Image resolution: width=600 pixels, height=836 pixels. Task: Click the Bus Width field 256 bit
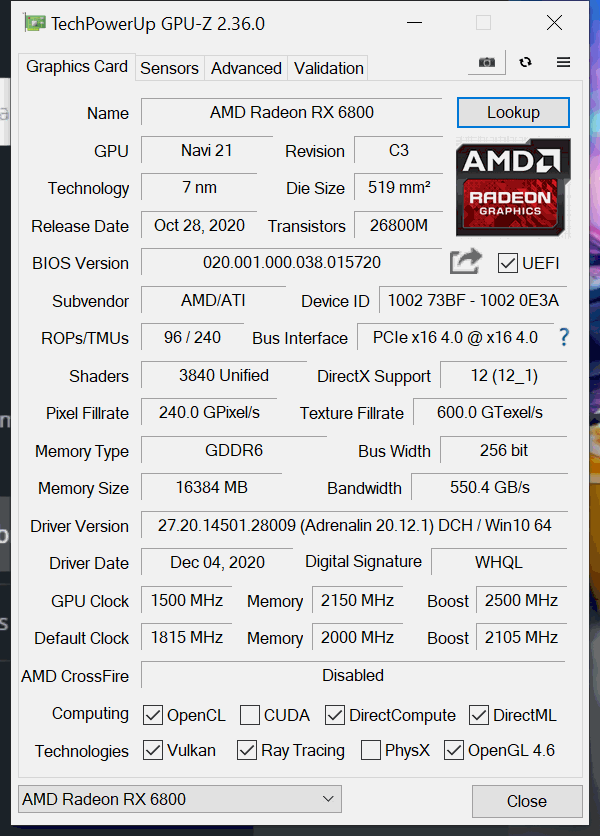click(504, 451)
